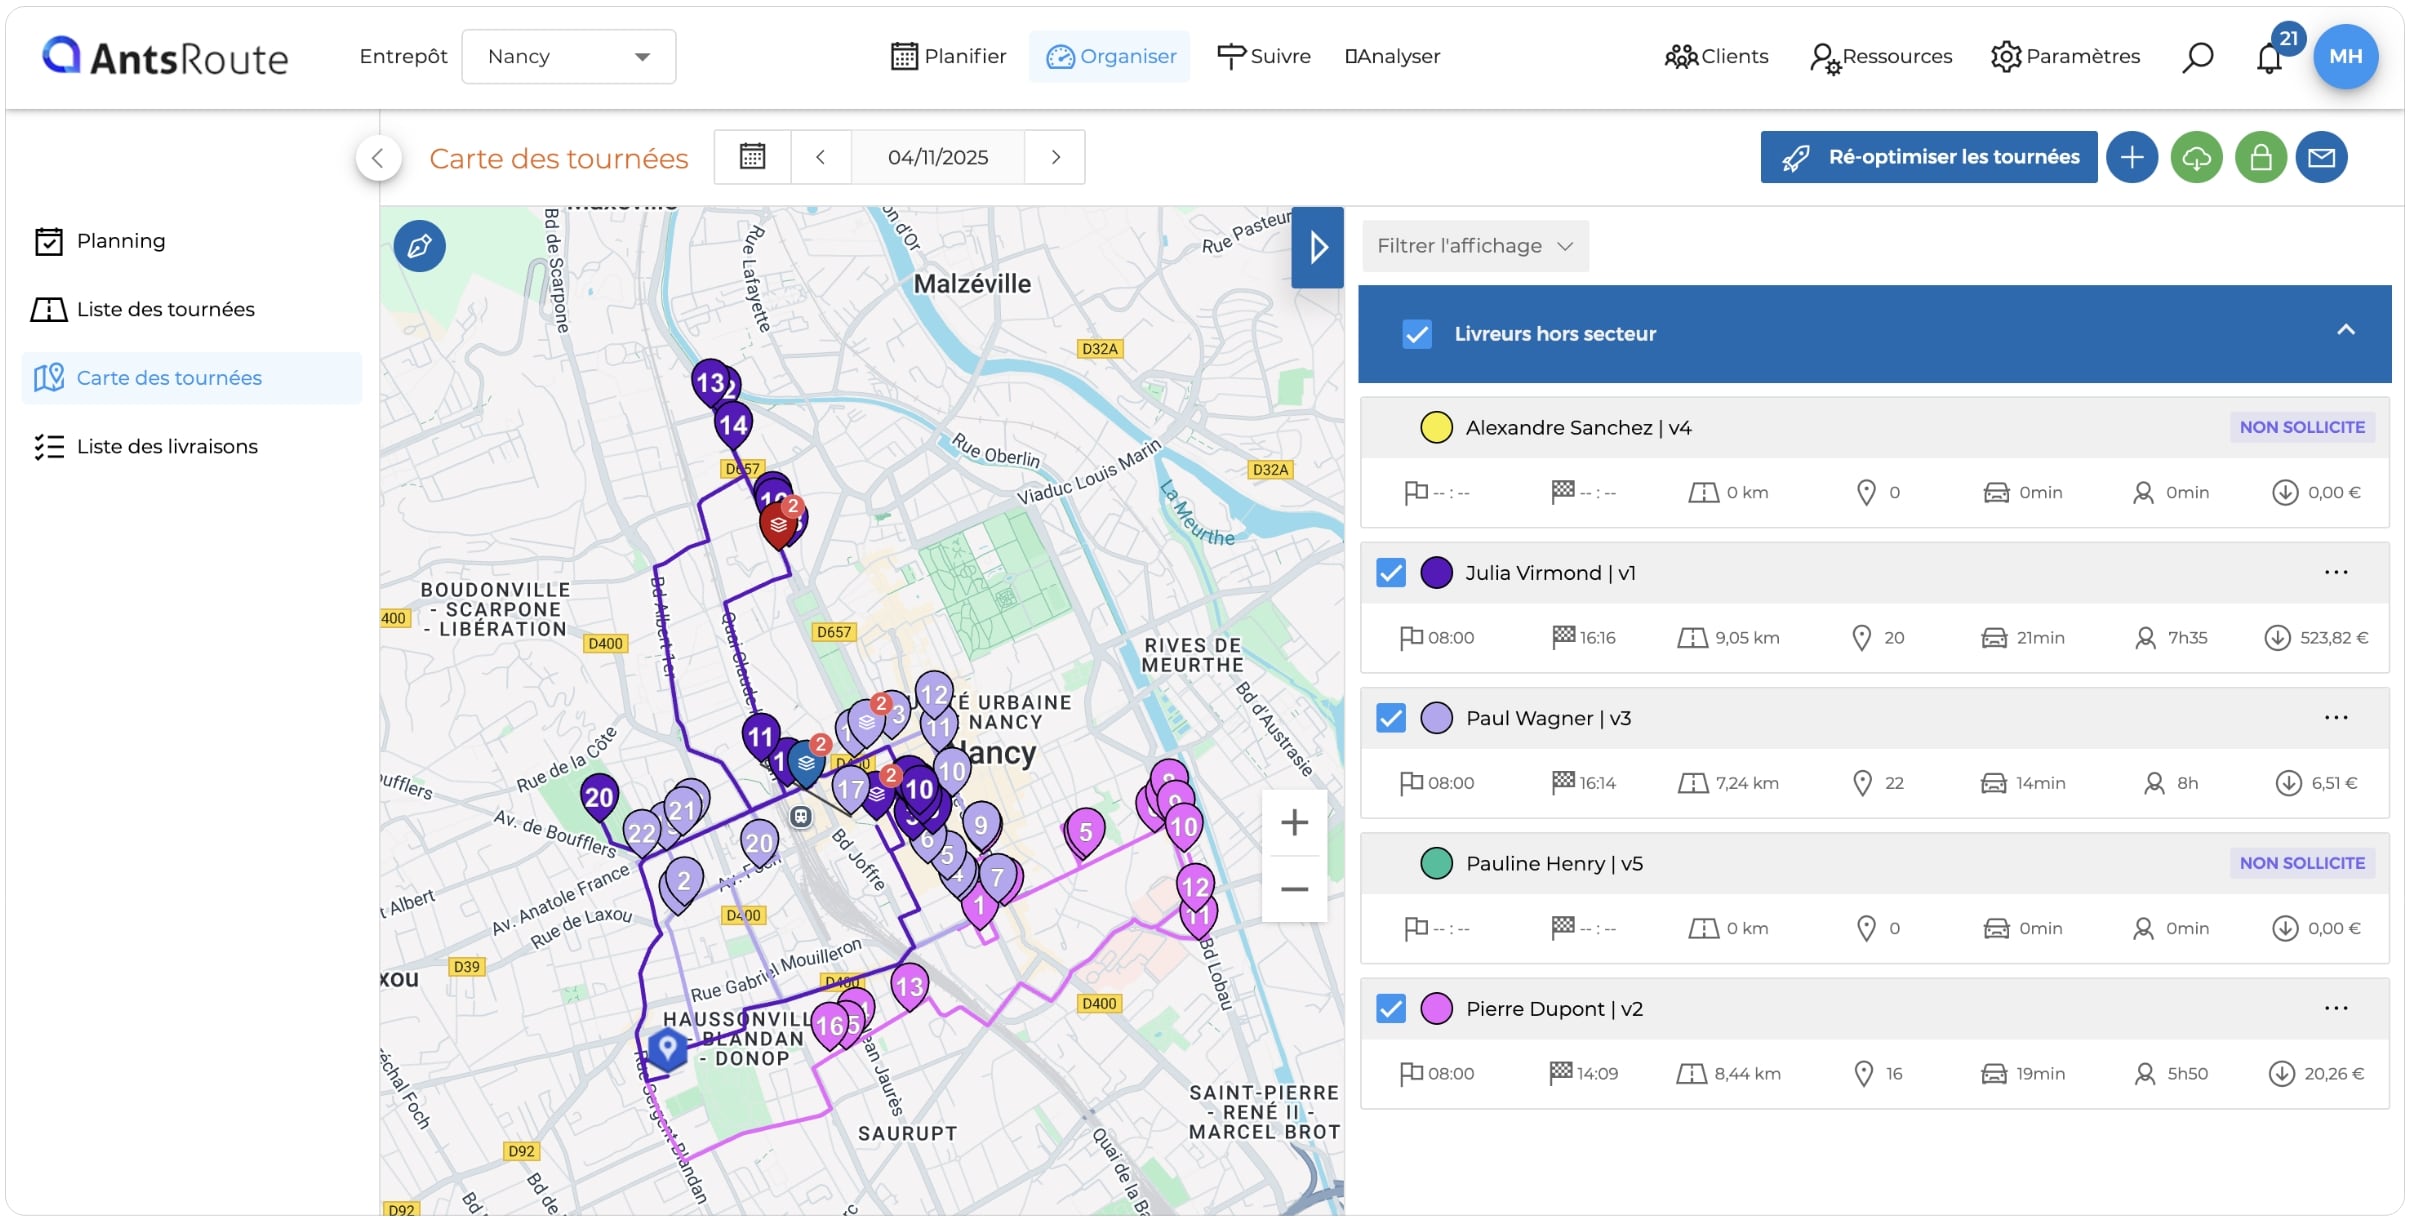Open the calendar date picker icon
The width and height of the screenshot is (2410, 1220).
752,157
